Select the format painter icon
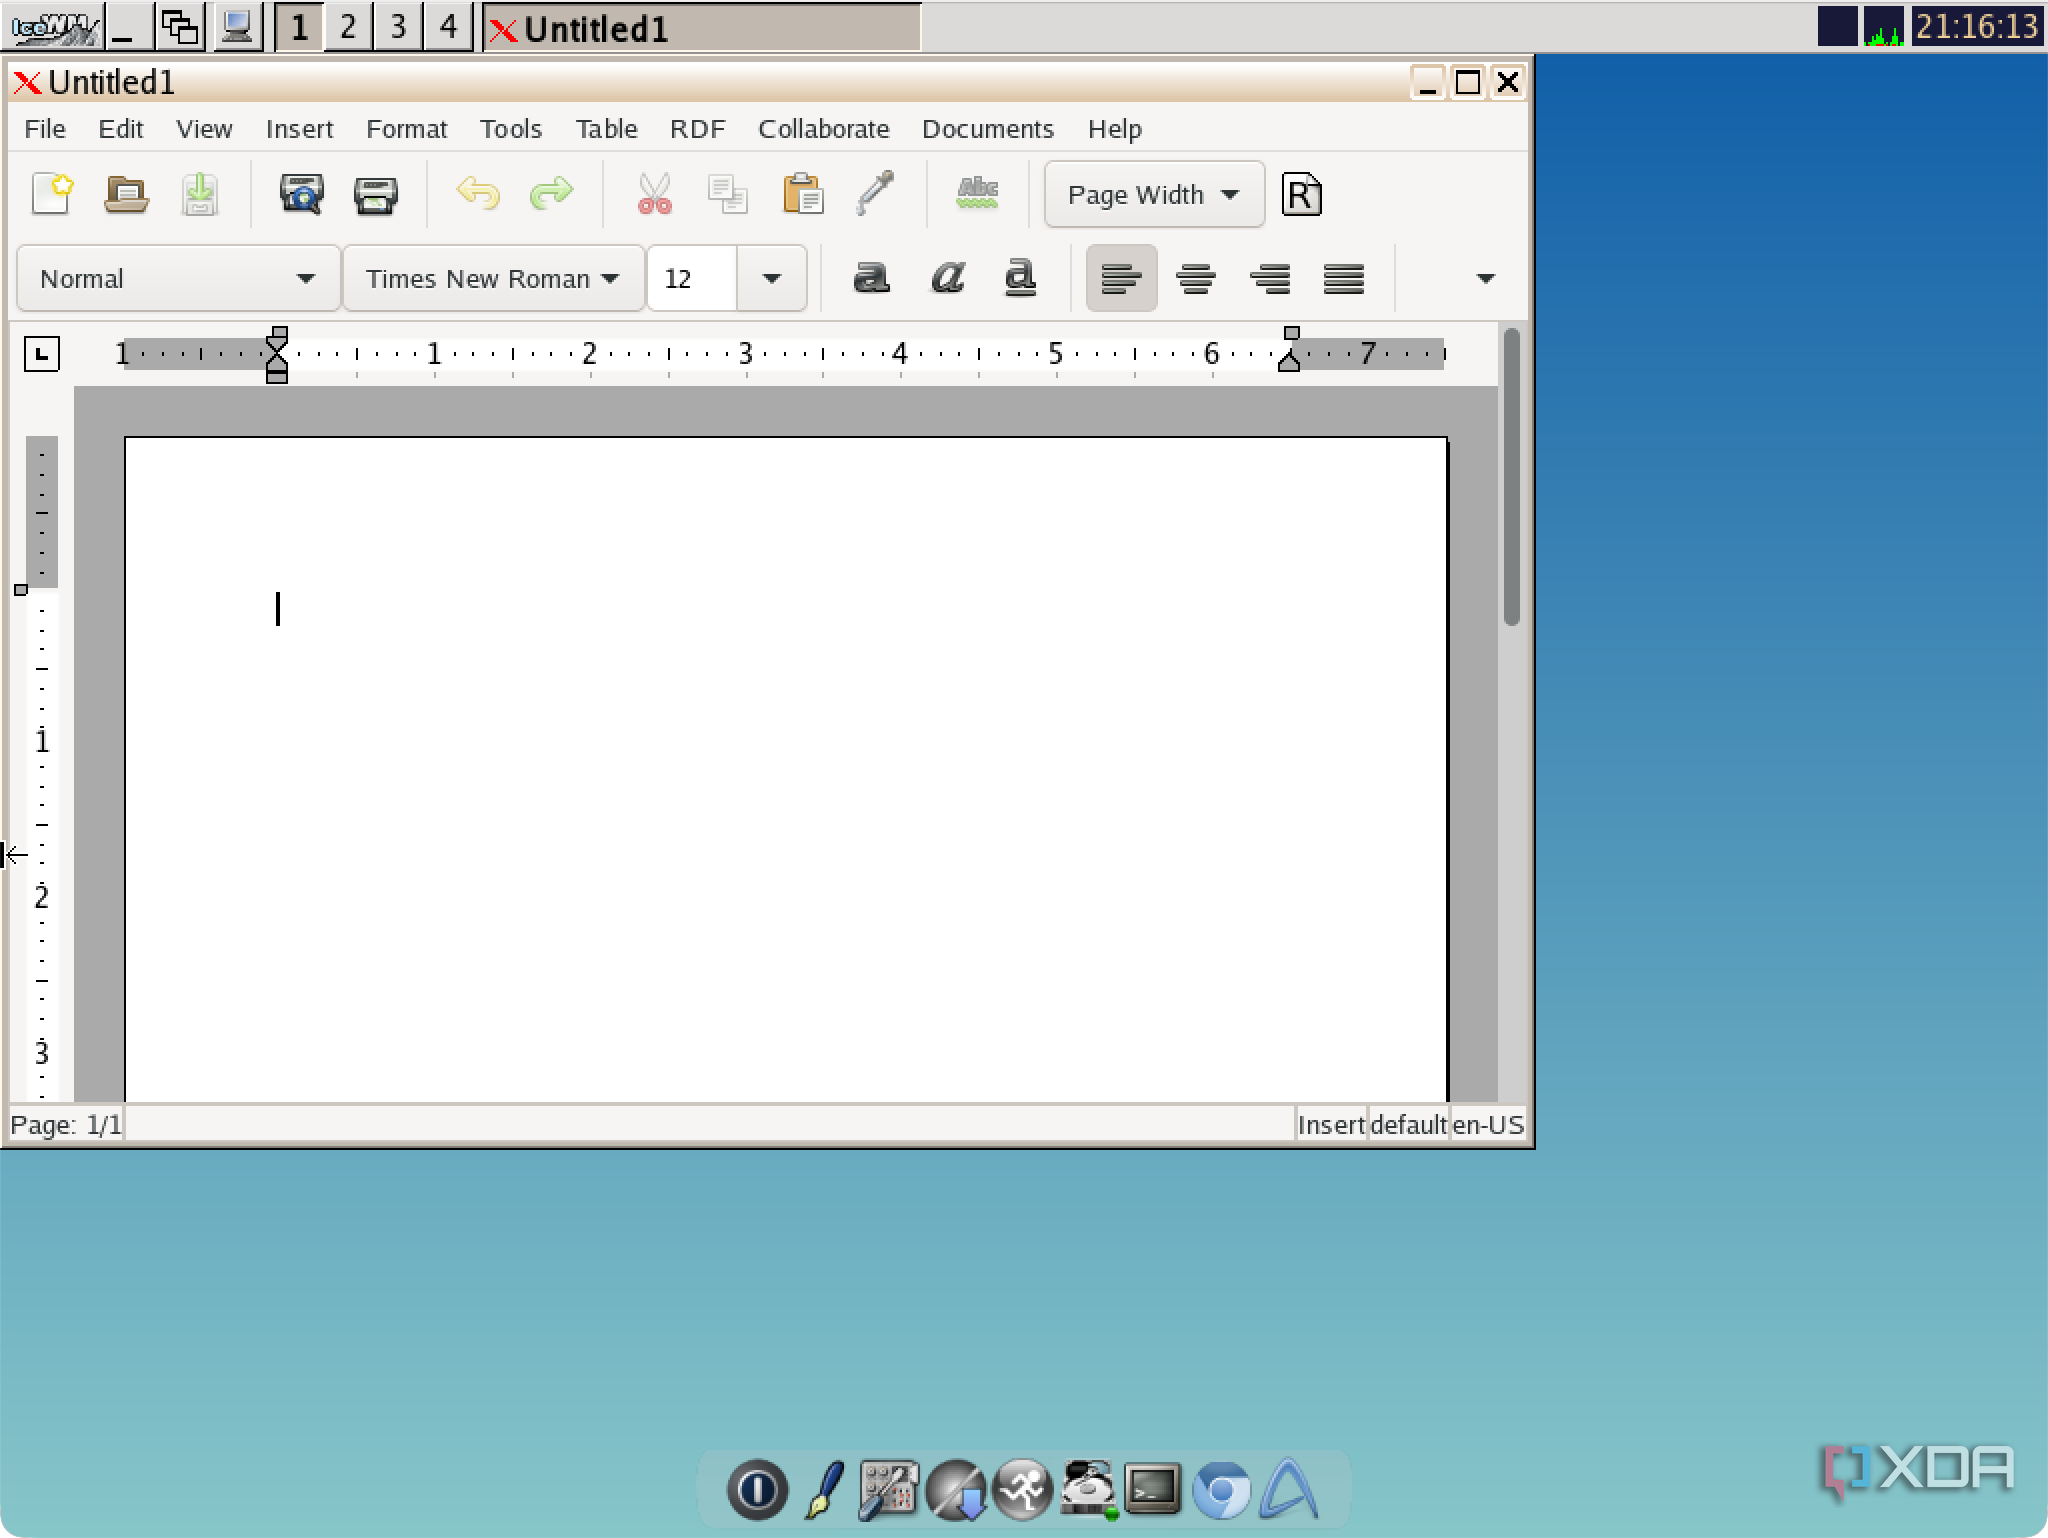The image size is (2048, 1538). tap(875, 193)
